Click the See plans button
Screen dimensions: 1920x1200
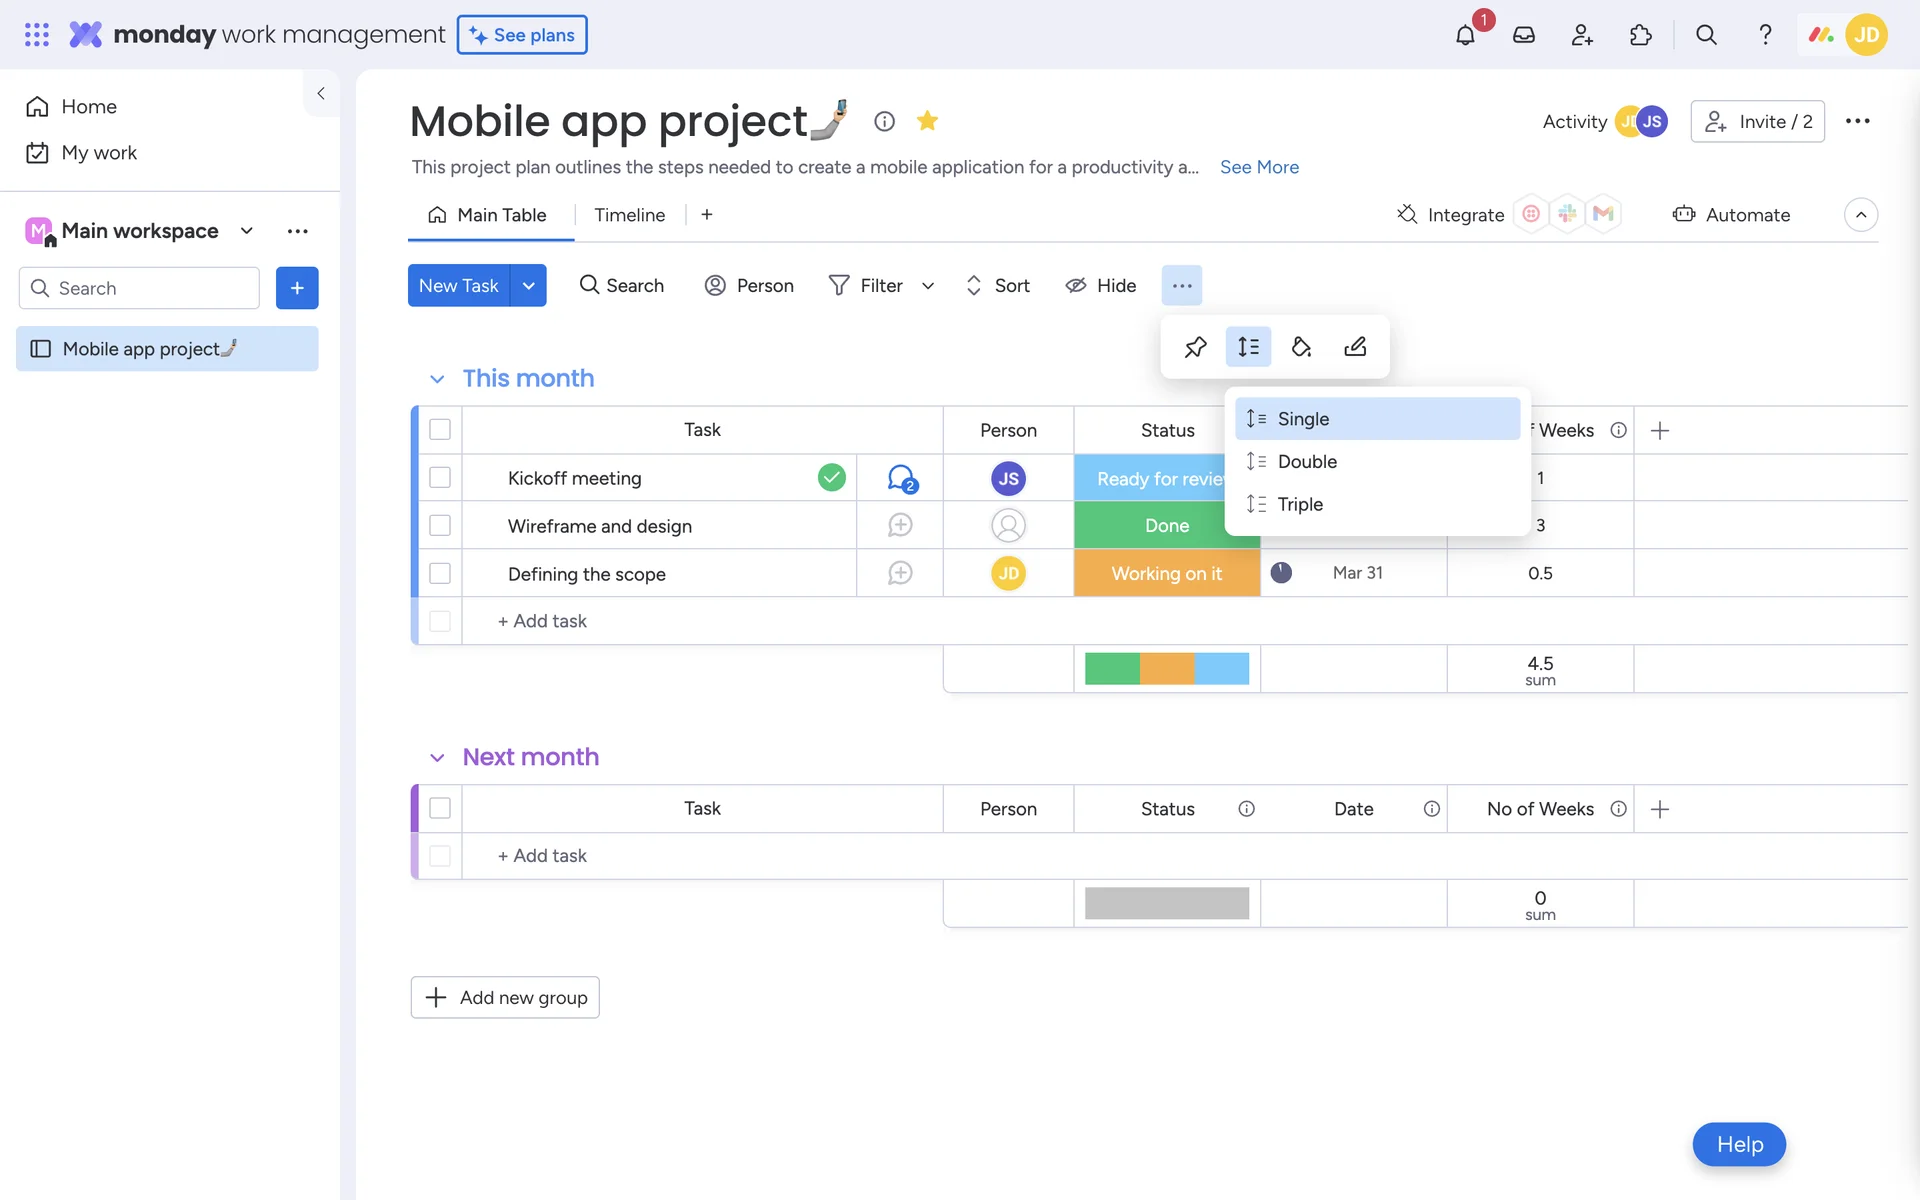tap(522, 35)
